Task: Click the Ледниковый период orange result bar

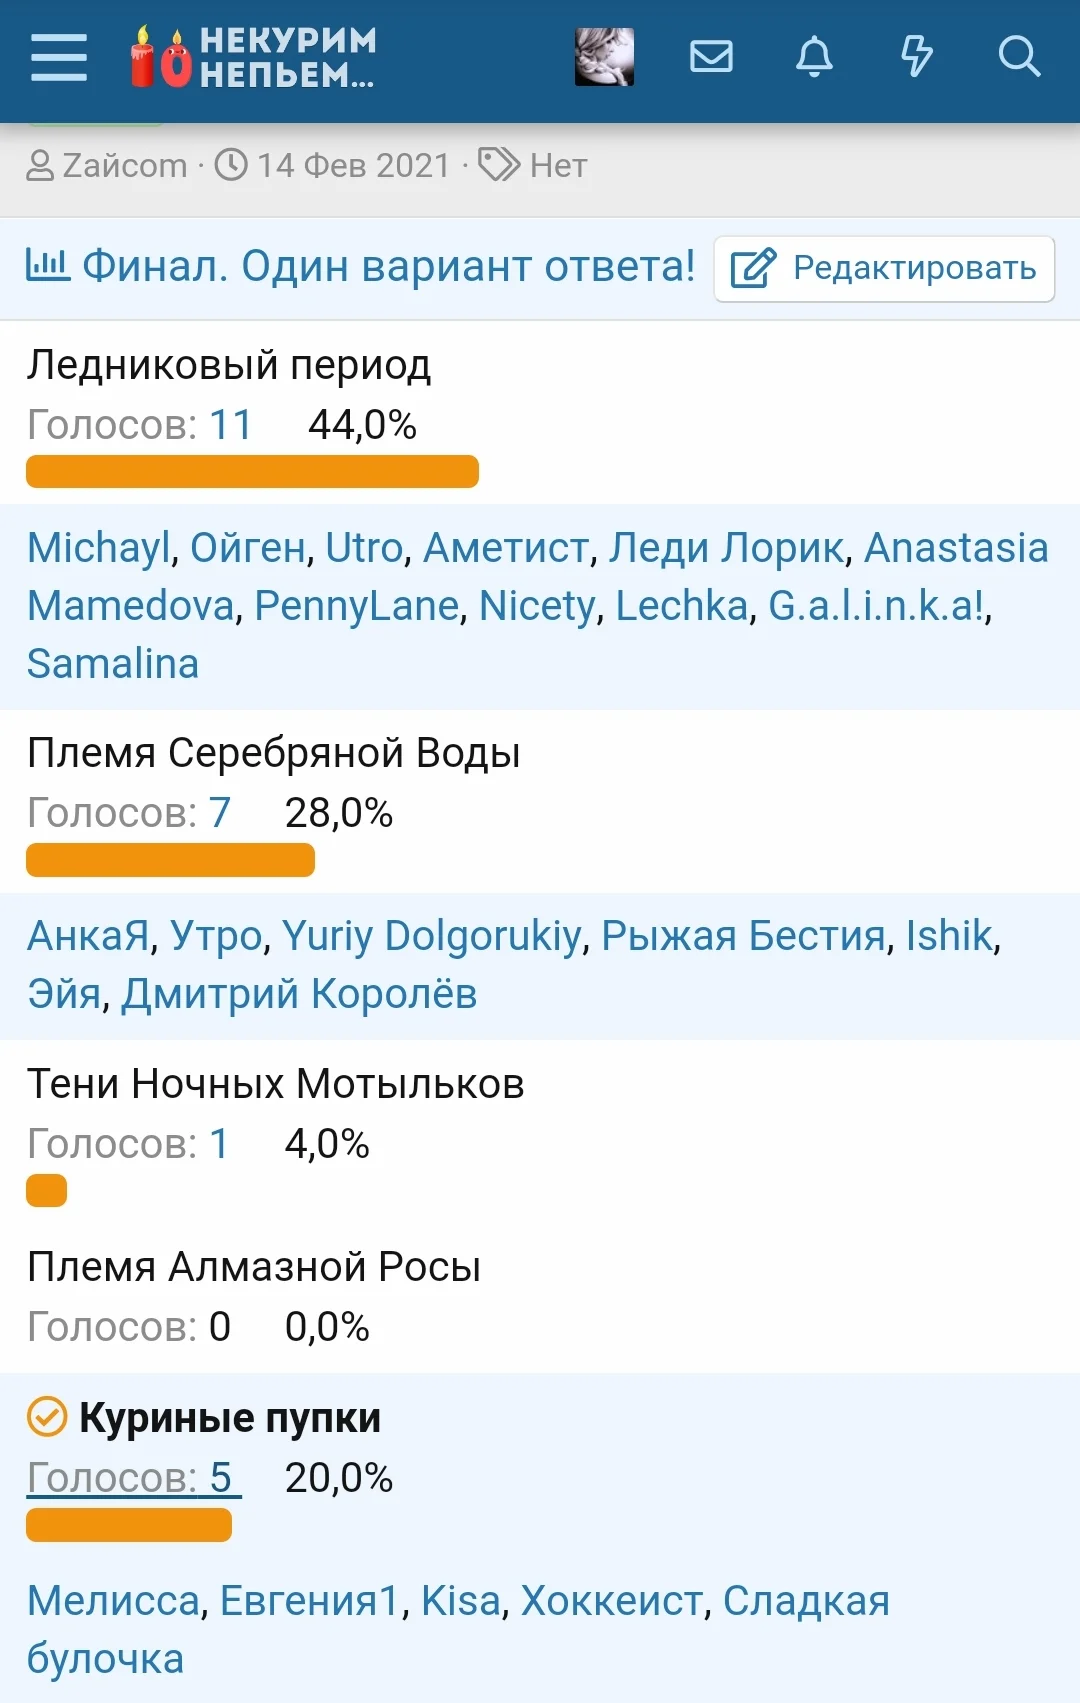Action: 252,472
